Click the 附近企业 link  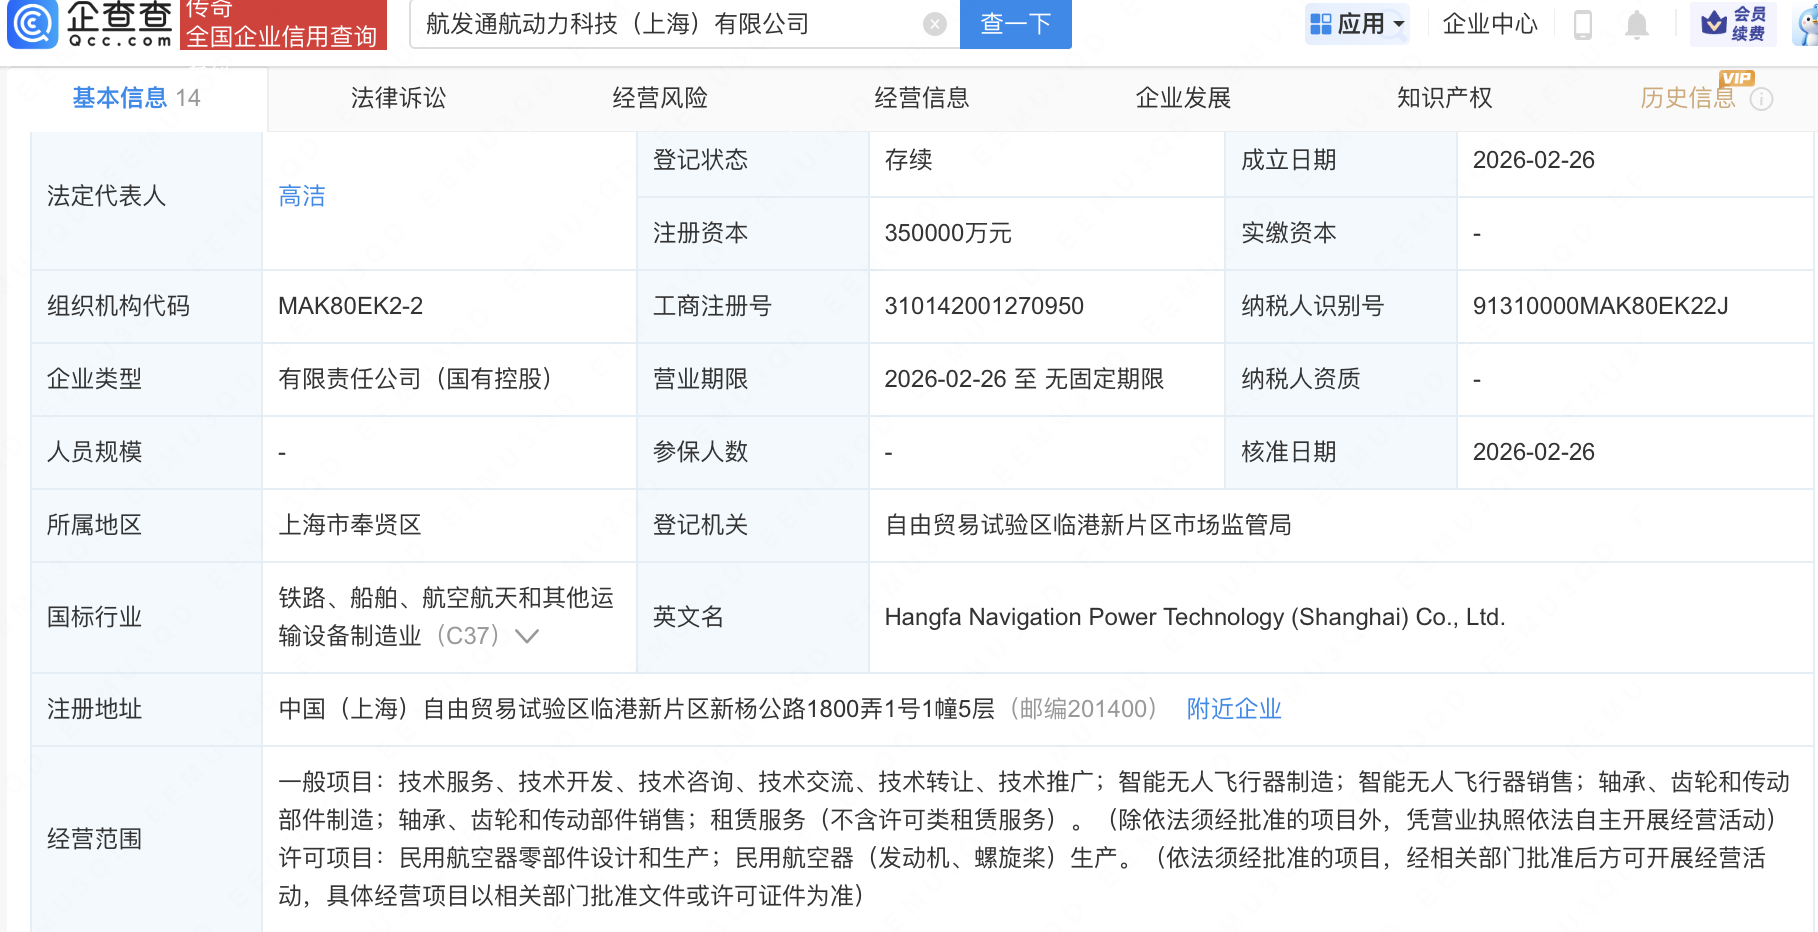point(1233,709)
